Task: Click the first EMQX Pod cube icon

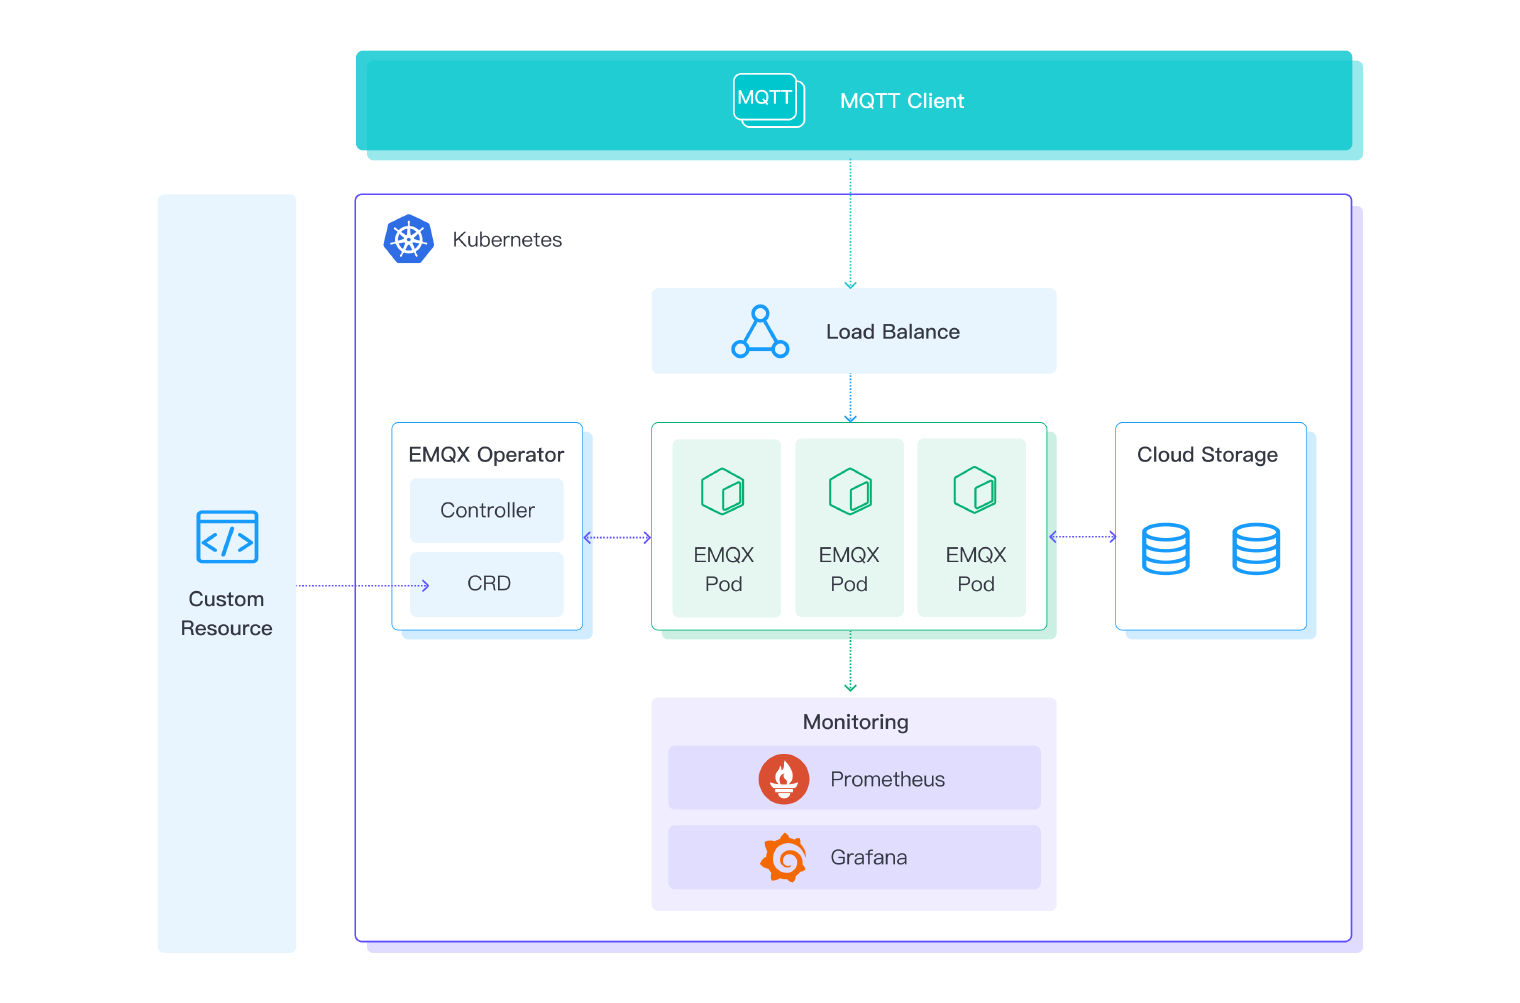Action: tap(723, 491)
